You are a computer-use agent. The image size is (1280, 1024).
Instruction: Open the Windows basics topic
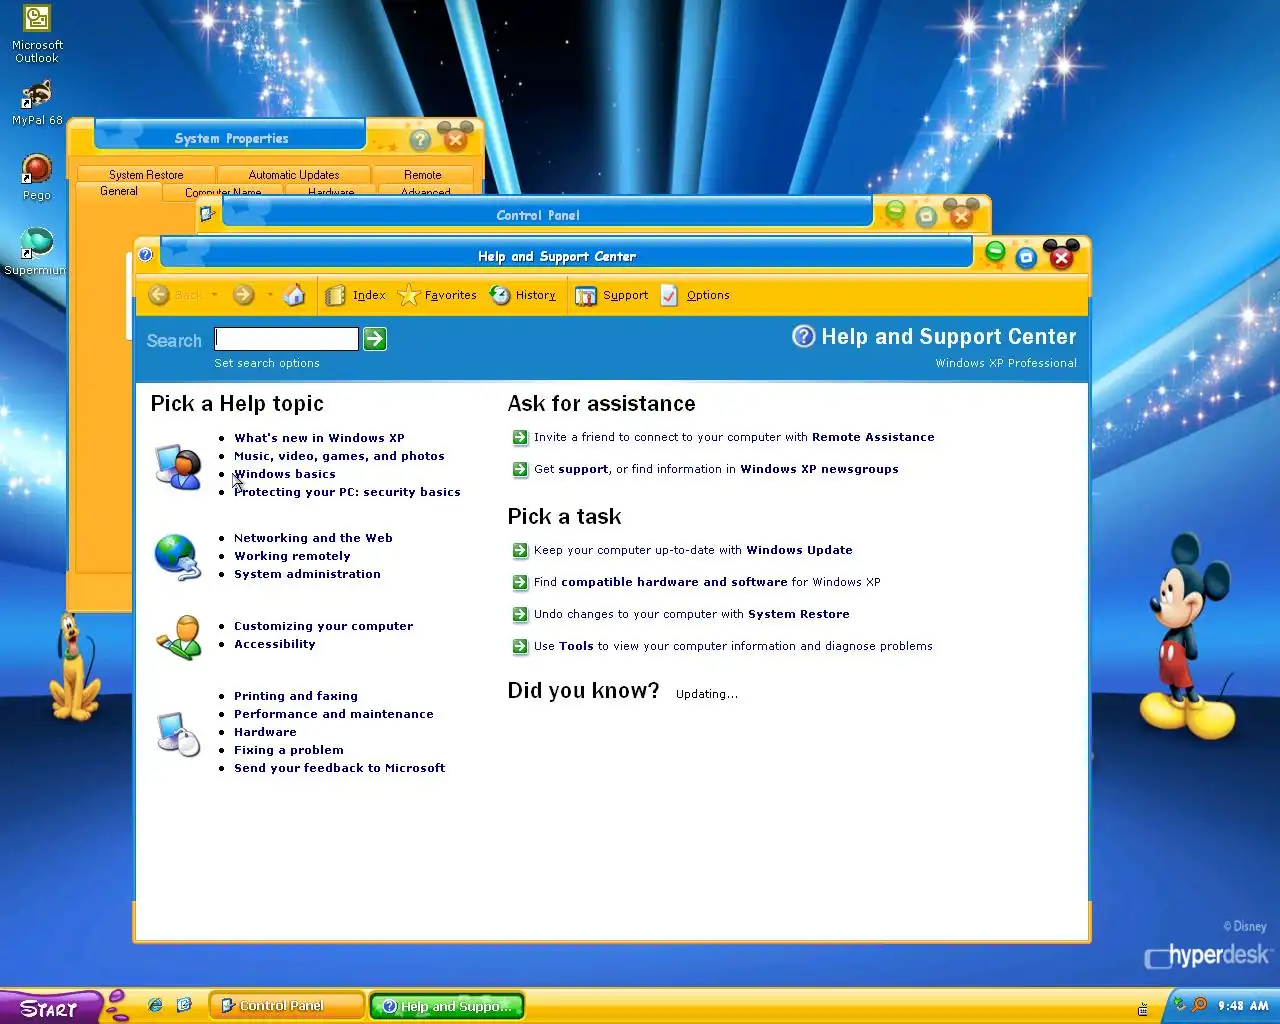(285, 474)
